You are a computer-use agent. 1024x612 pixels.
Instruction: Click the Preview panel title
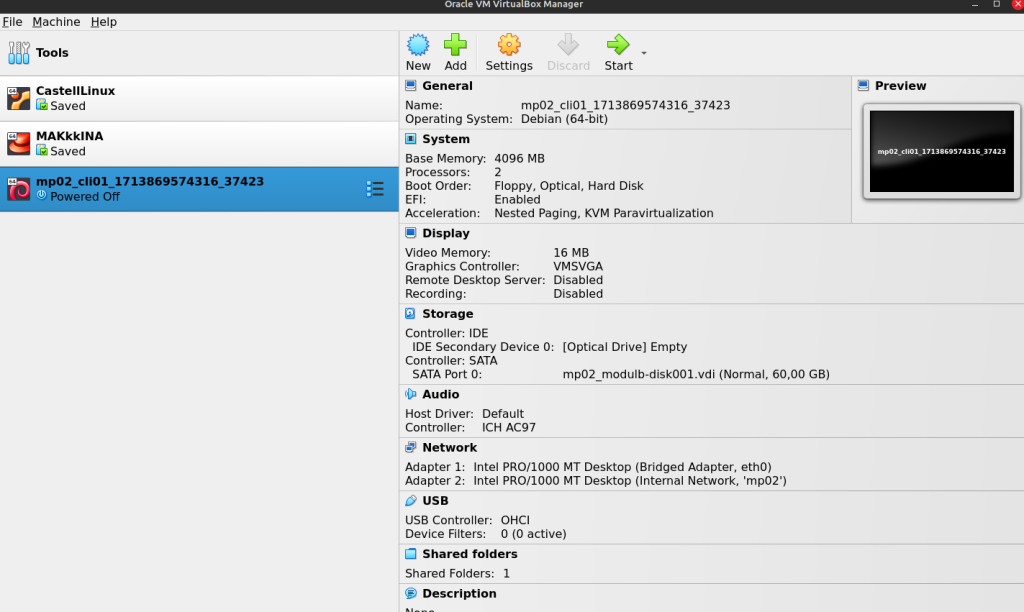point(901,86)
